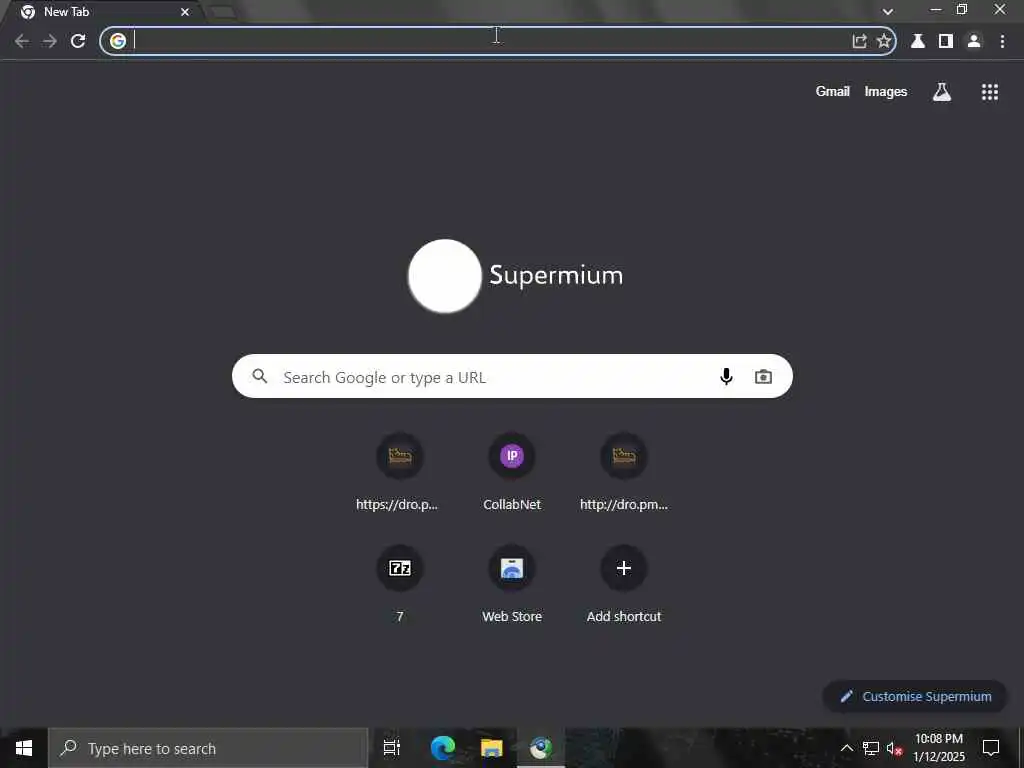Open site info via Google icon in address bar
The width and height of the screenshot is (1024, 768).
tap(118, 41)
